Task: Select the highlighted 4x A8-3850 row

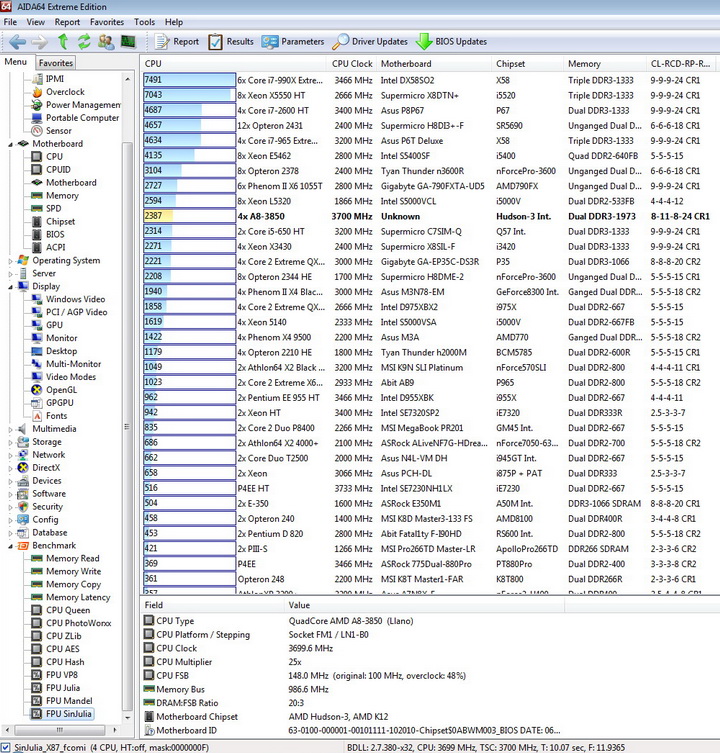Action: click(430, 216)
